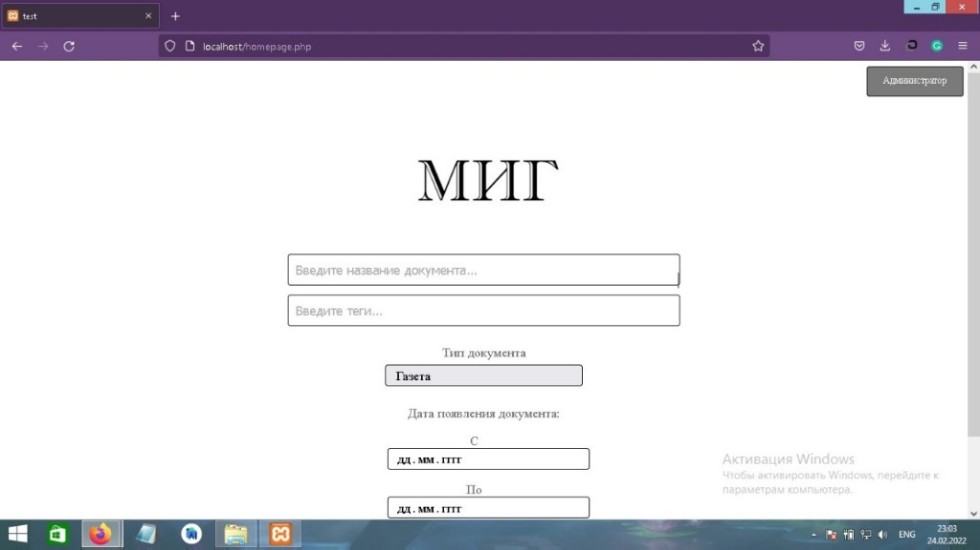
Task: Click the browser back arrow
Action: 17,46
